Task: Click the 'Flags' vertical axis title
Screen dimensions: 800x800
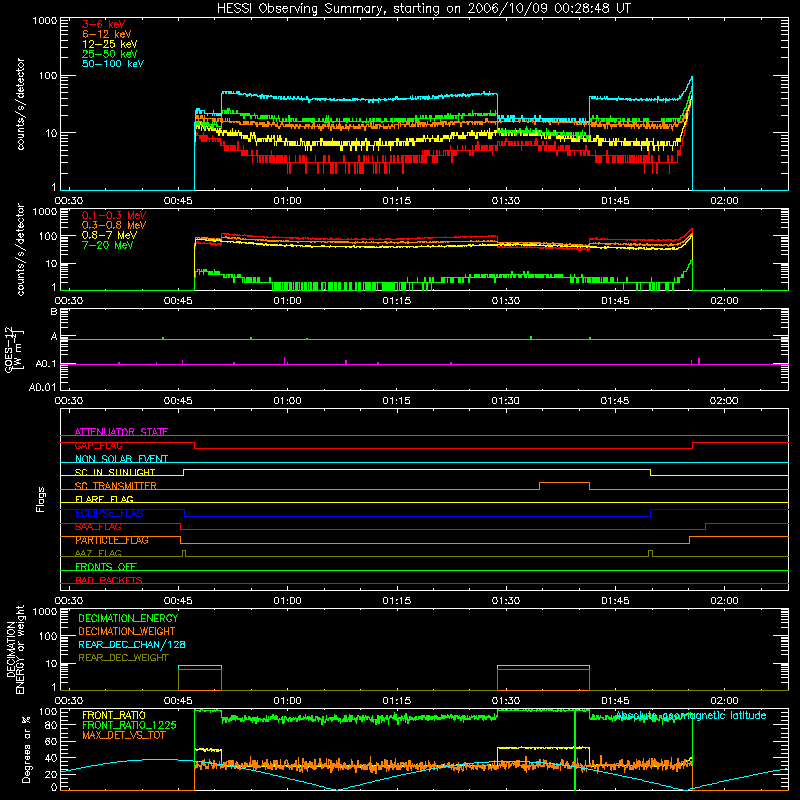Action: pos(40,499)
